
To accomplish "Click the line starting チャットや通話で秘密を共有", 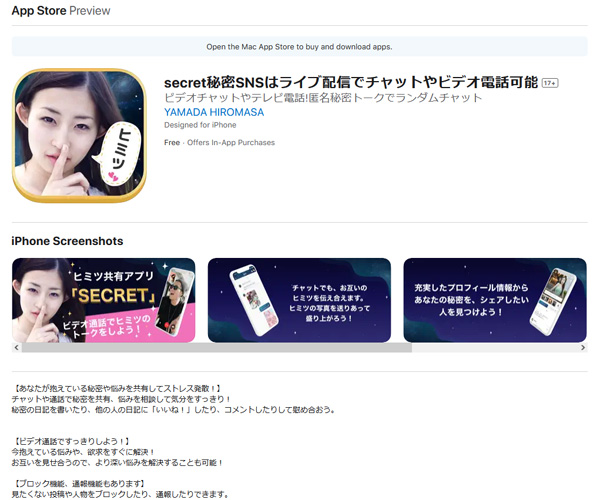I will (121, 399).
